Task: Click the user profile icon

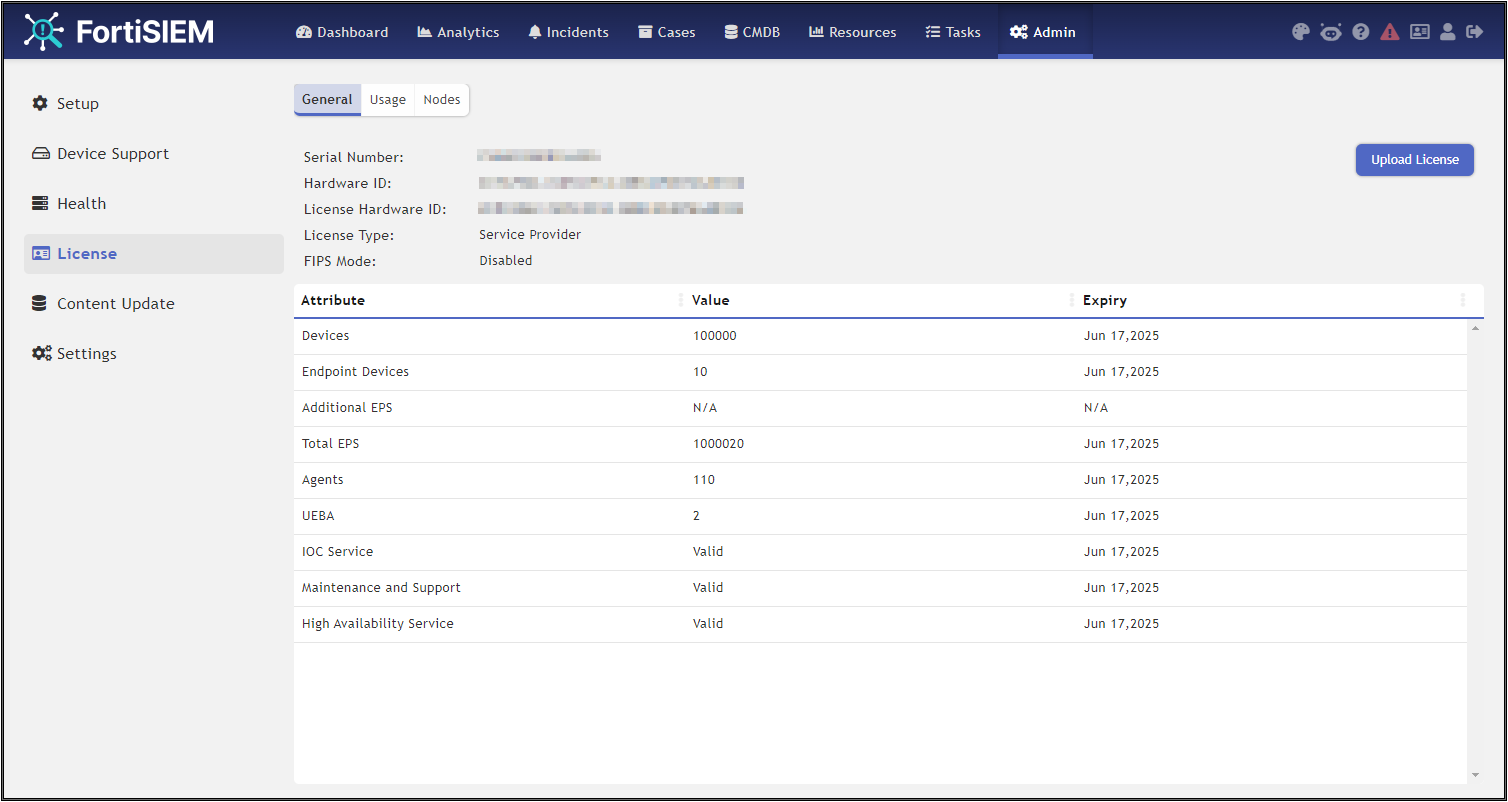Action: [x=1448, y=31]
